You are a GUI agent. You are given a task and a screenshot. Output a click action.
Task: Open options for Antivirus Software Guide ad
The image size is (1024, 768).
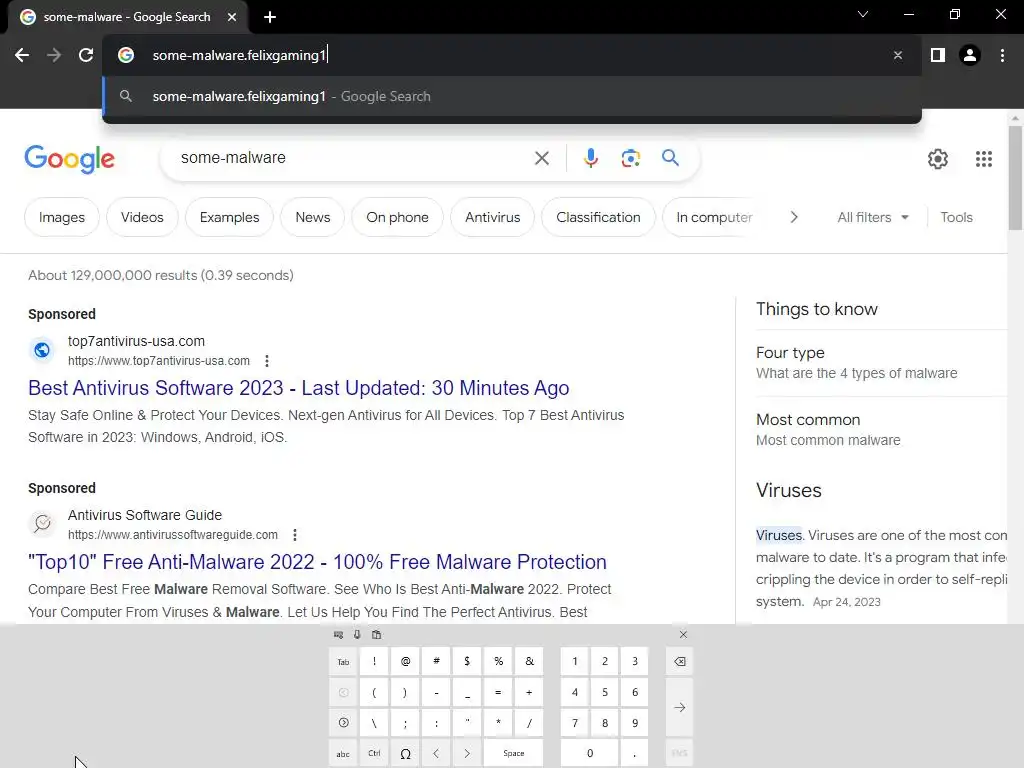(x=295, y=535)
